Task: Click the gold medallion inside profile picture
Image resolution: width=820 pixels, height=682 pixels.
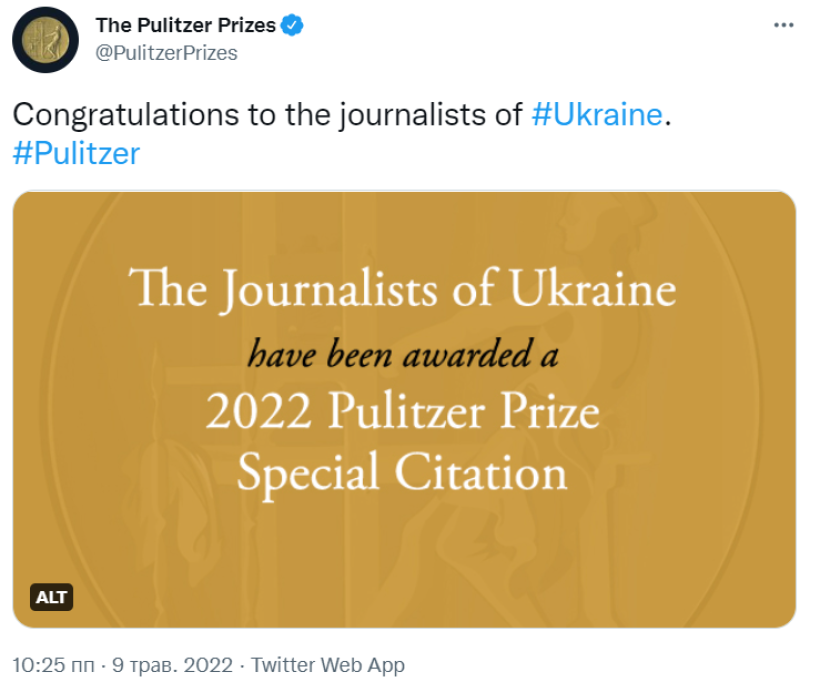Action: 45,40
